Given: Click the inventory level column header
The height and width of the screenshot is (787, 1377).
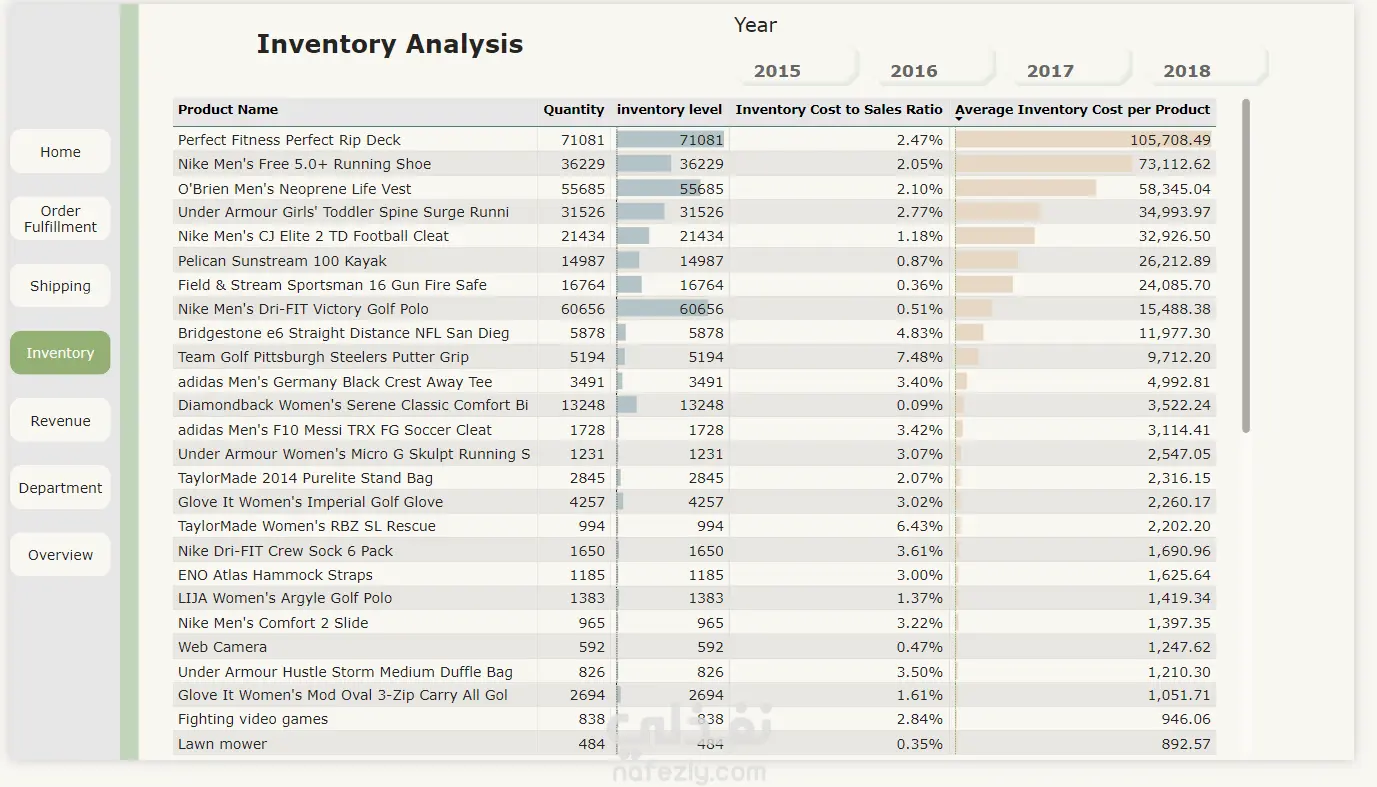Looking at the screenshot, I should coord(669,110).
